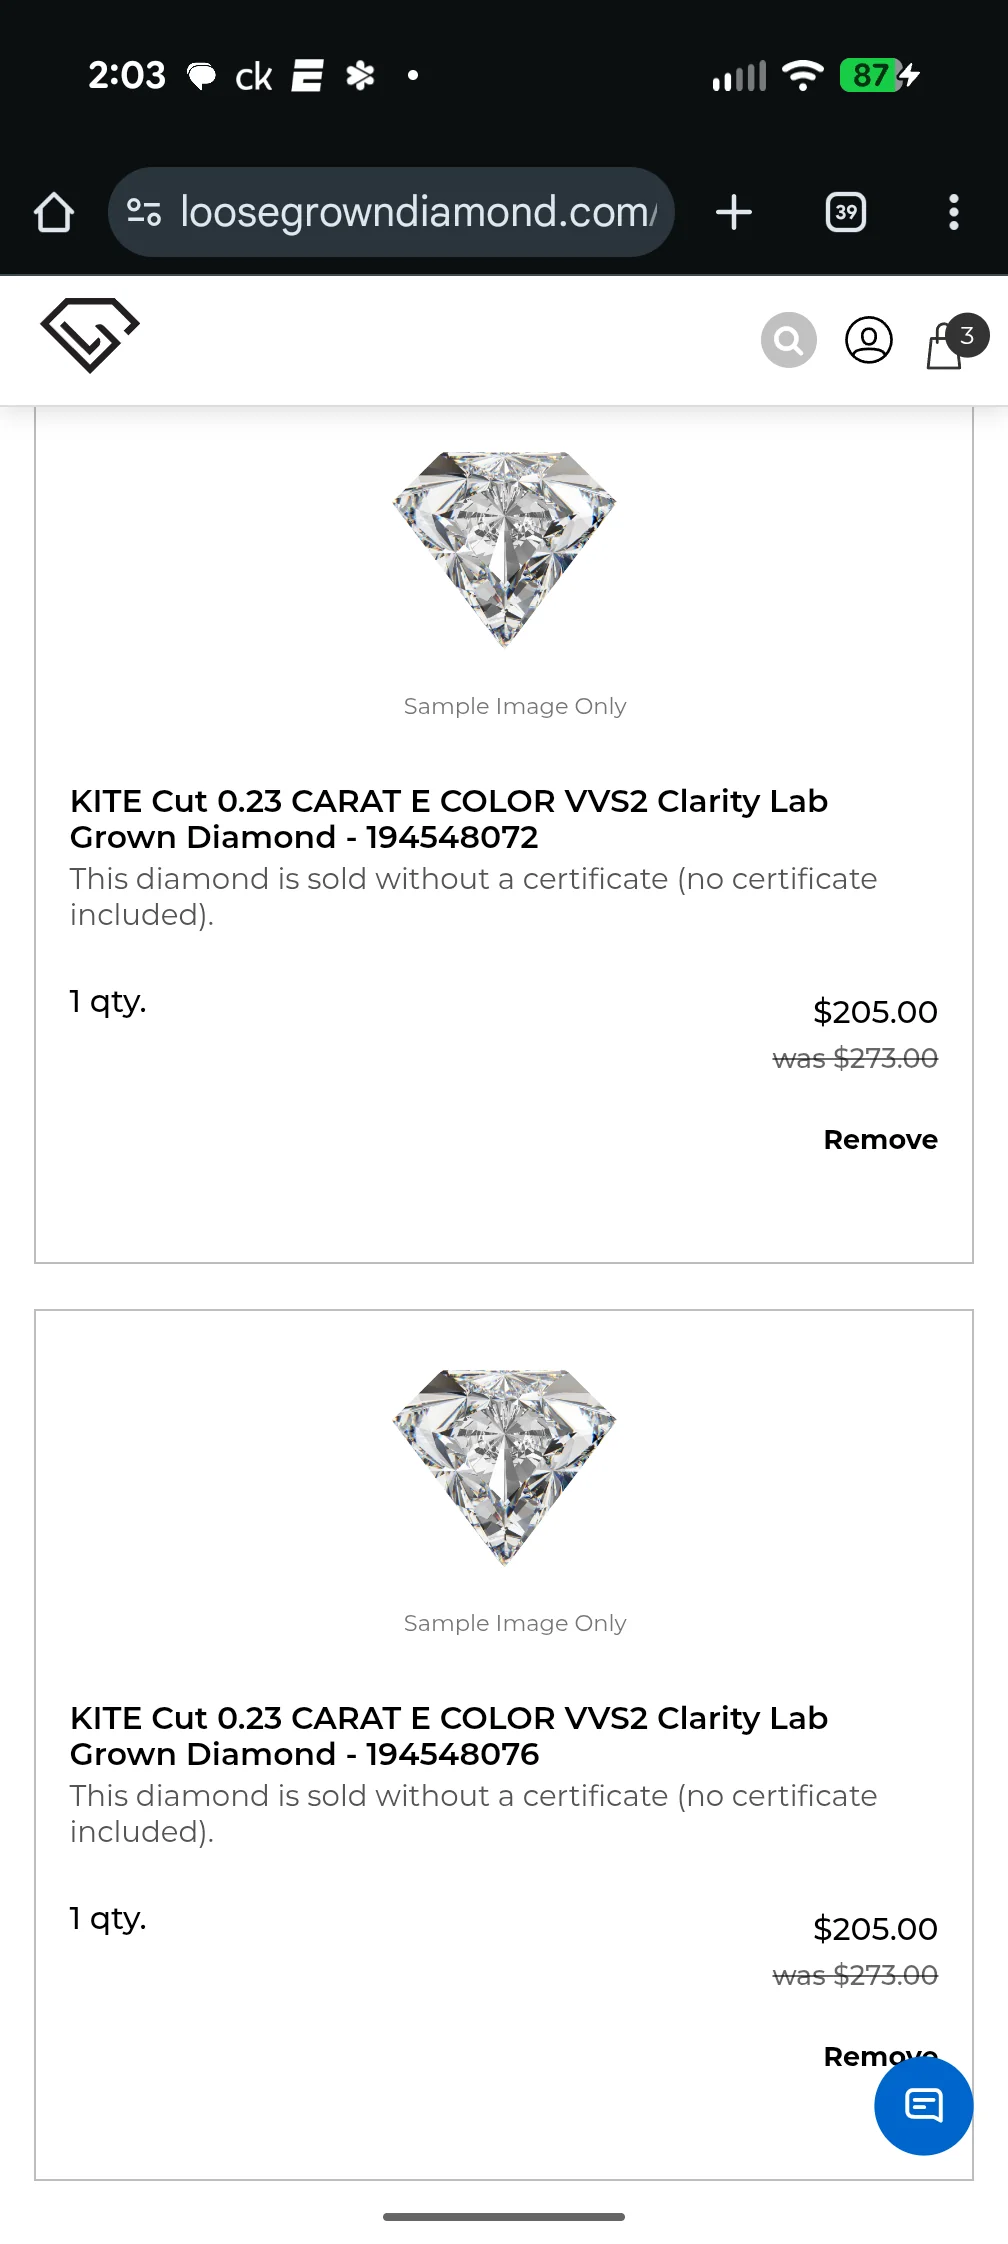
Task: Open a new browser tab
Action: pyautogui.click(x=734, y=212)
